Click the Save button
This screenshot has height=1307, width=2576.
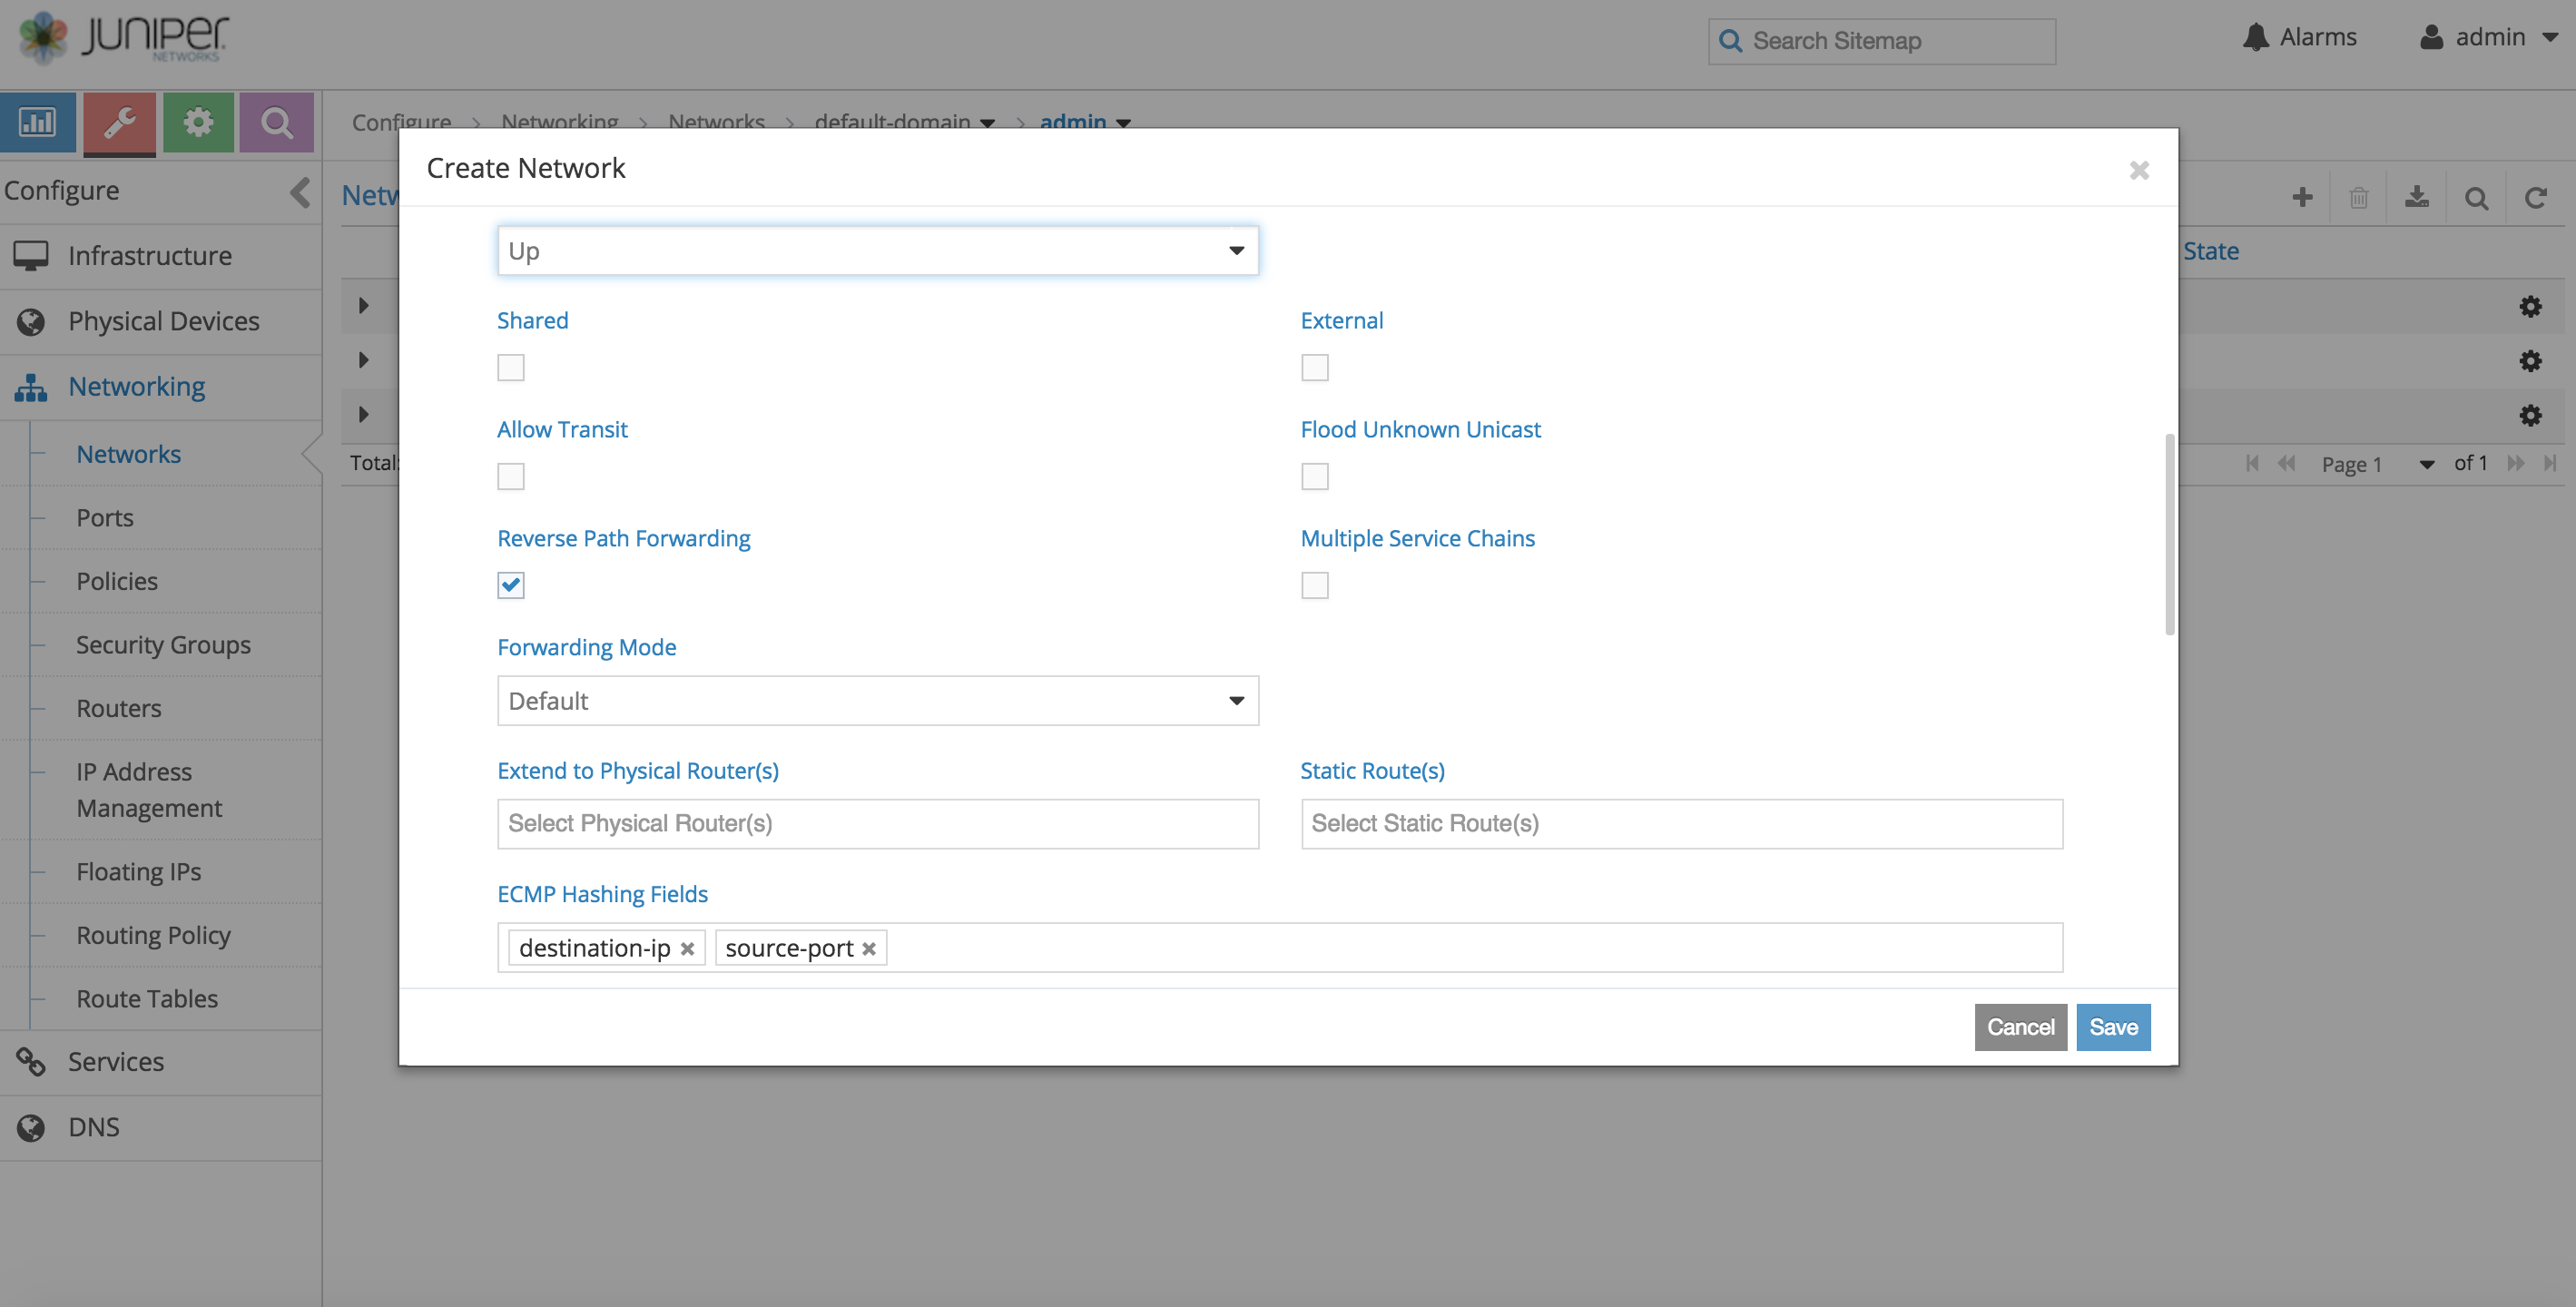click(x=2113, y=1027)
